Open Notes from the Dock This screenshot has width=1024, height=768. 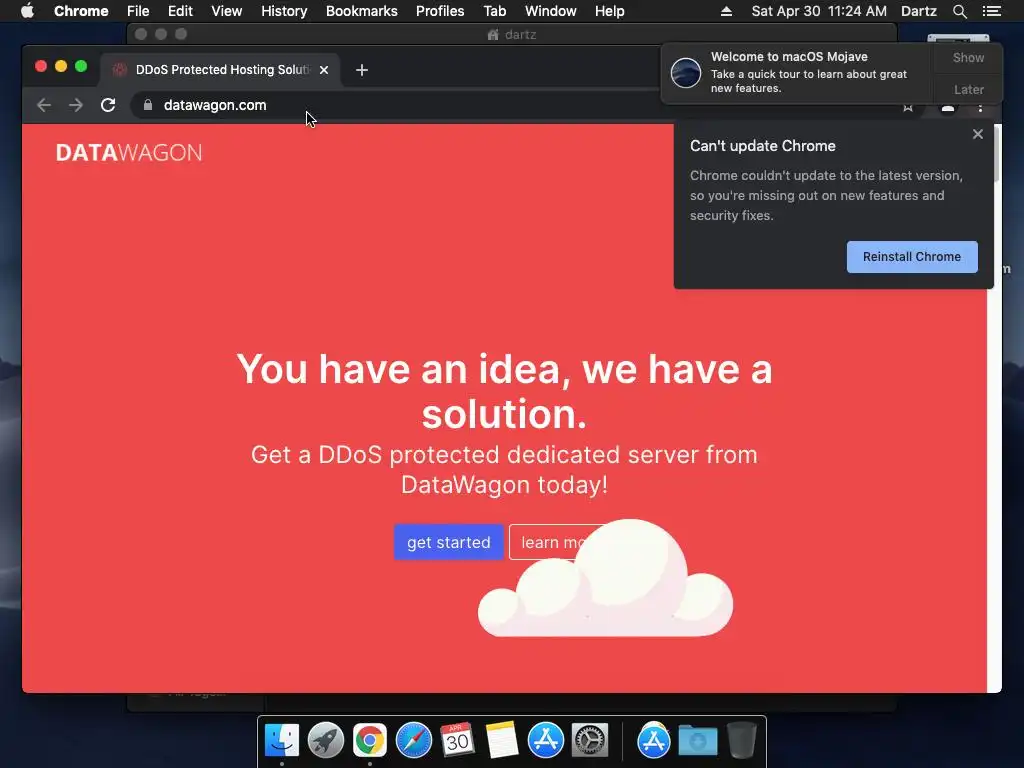point(502,741)
